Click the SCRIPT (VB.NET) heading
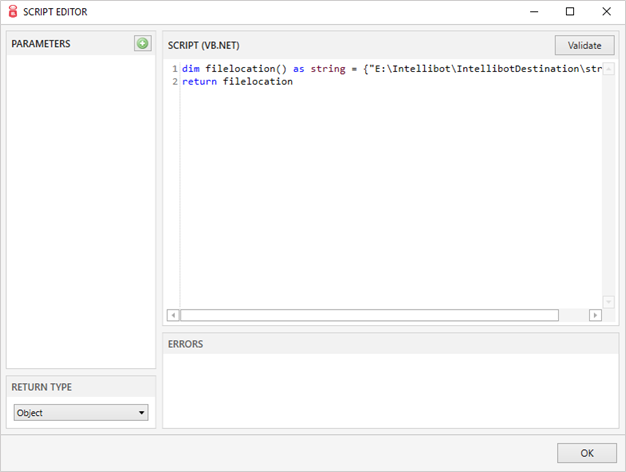The image size is (626, 472). click(x=204, y=46)
